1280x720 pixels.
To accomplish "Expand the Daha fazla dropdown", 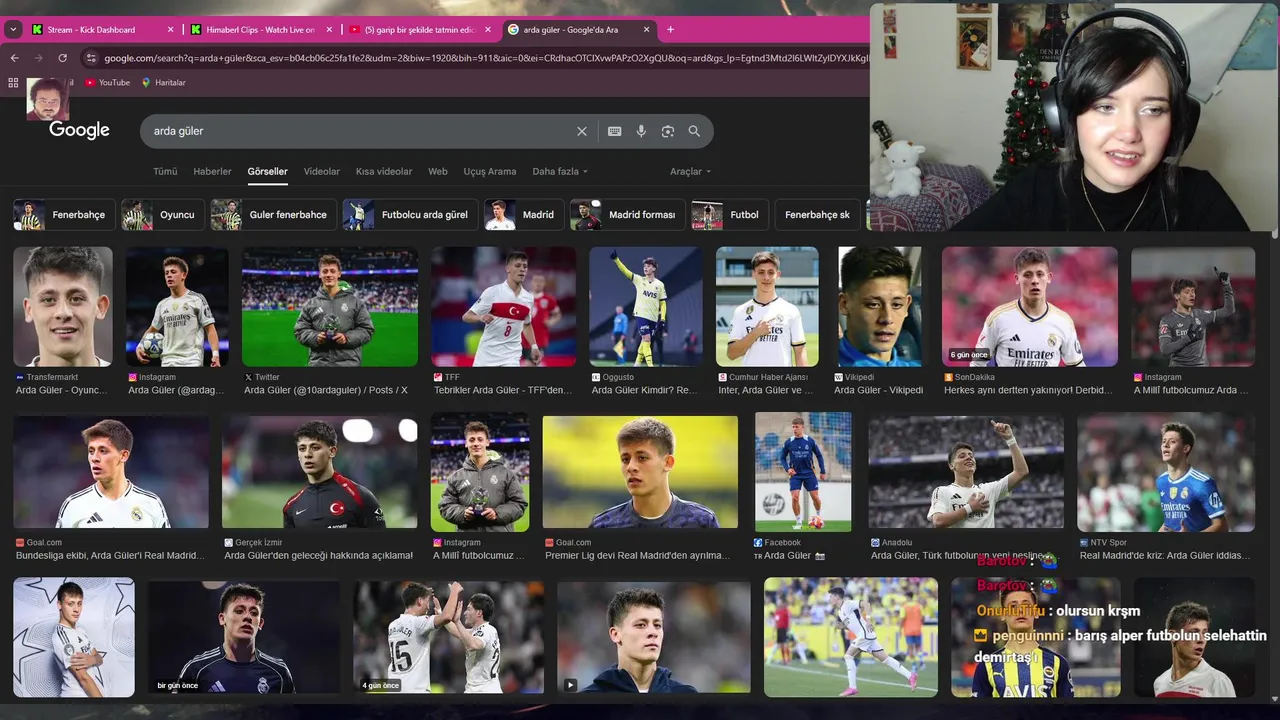I will (x=560, y=171).
